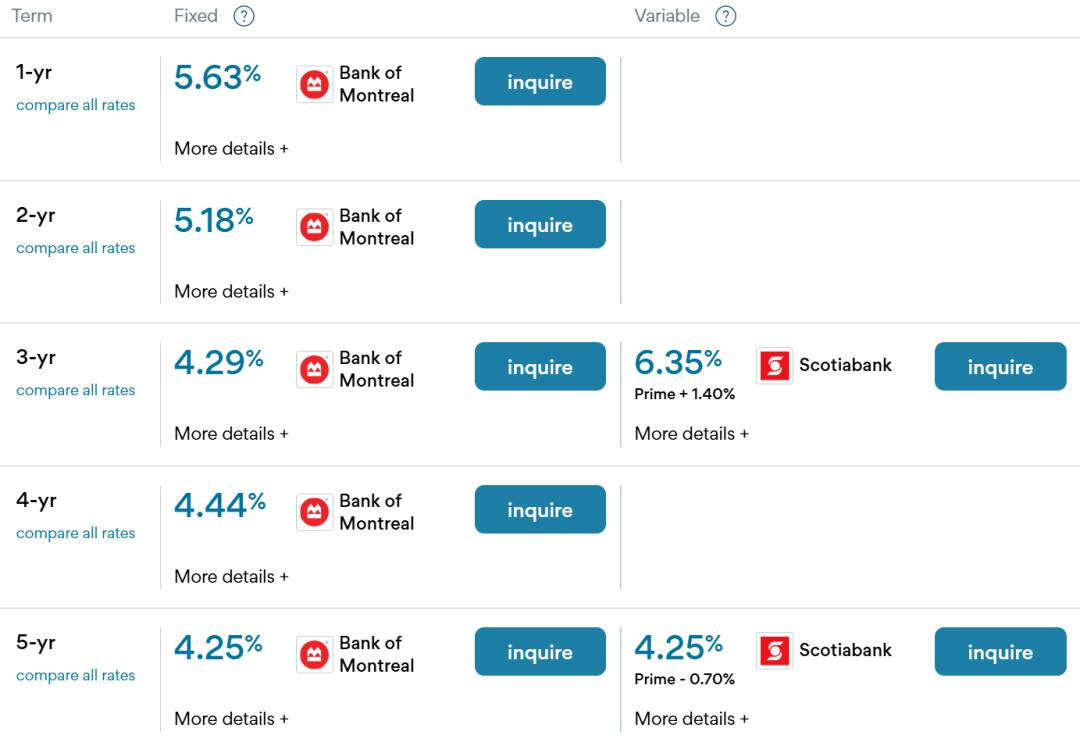
Task: Expand More details for 5-yr variable rate
Action: tap(691, 718)
